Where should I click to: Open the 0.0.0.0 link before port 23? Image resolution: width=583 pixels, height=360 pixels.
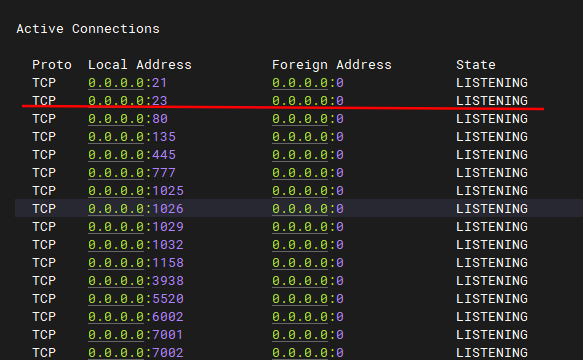pyautogui.click(x=116, y=101)
